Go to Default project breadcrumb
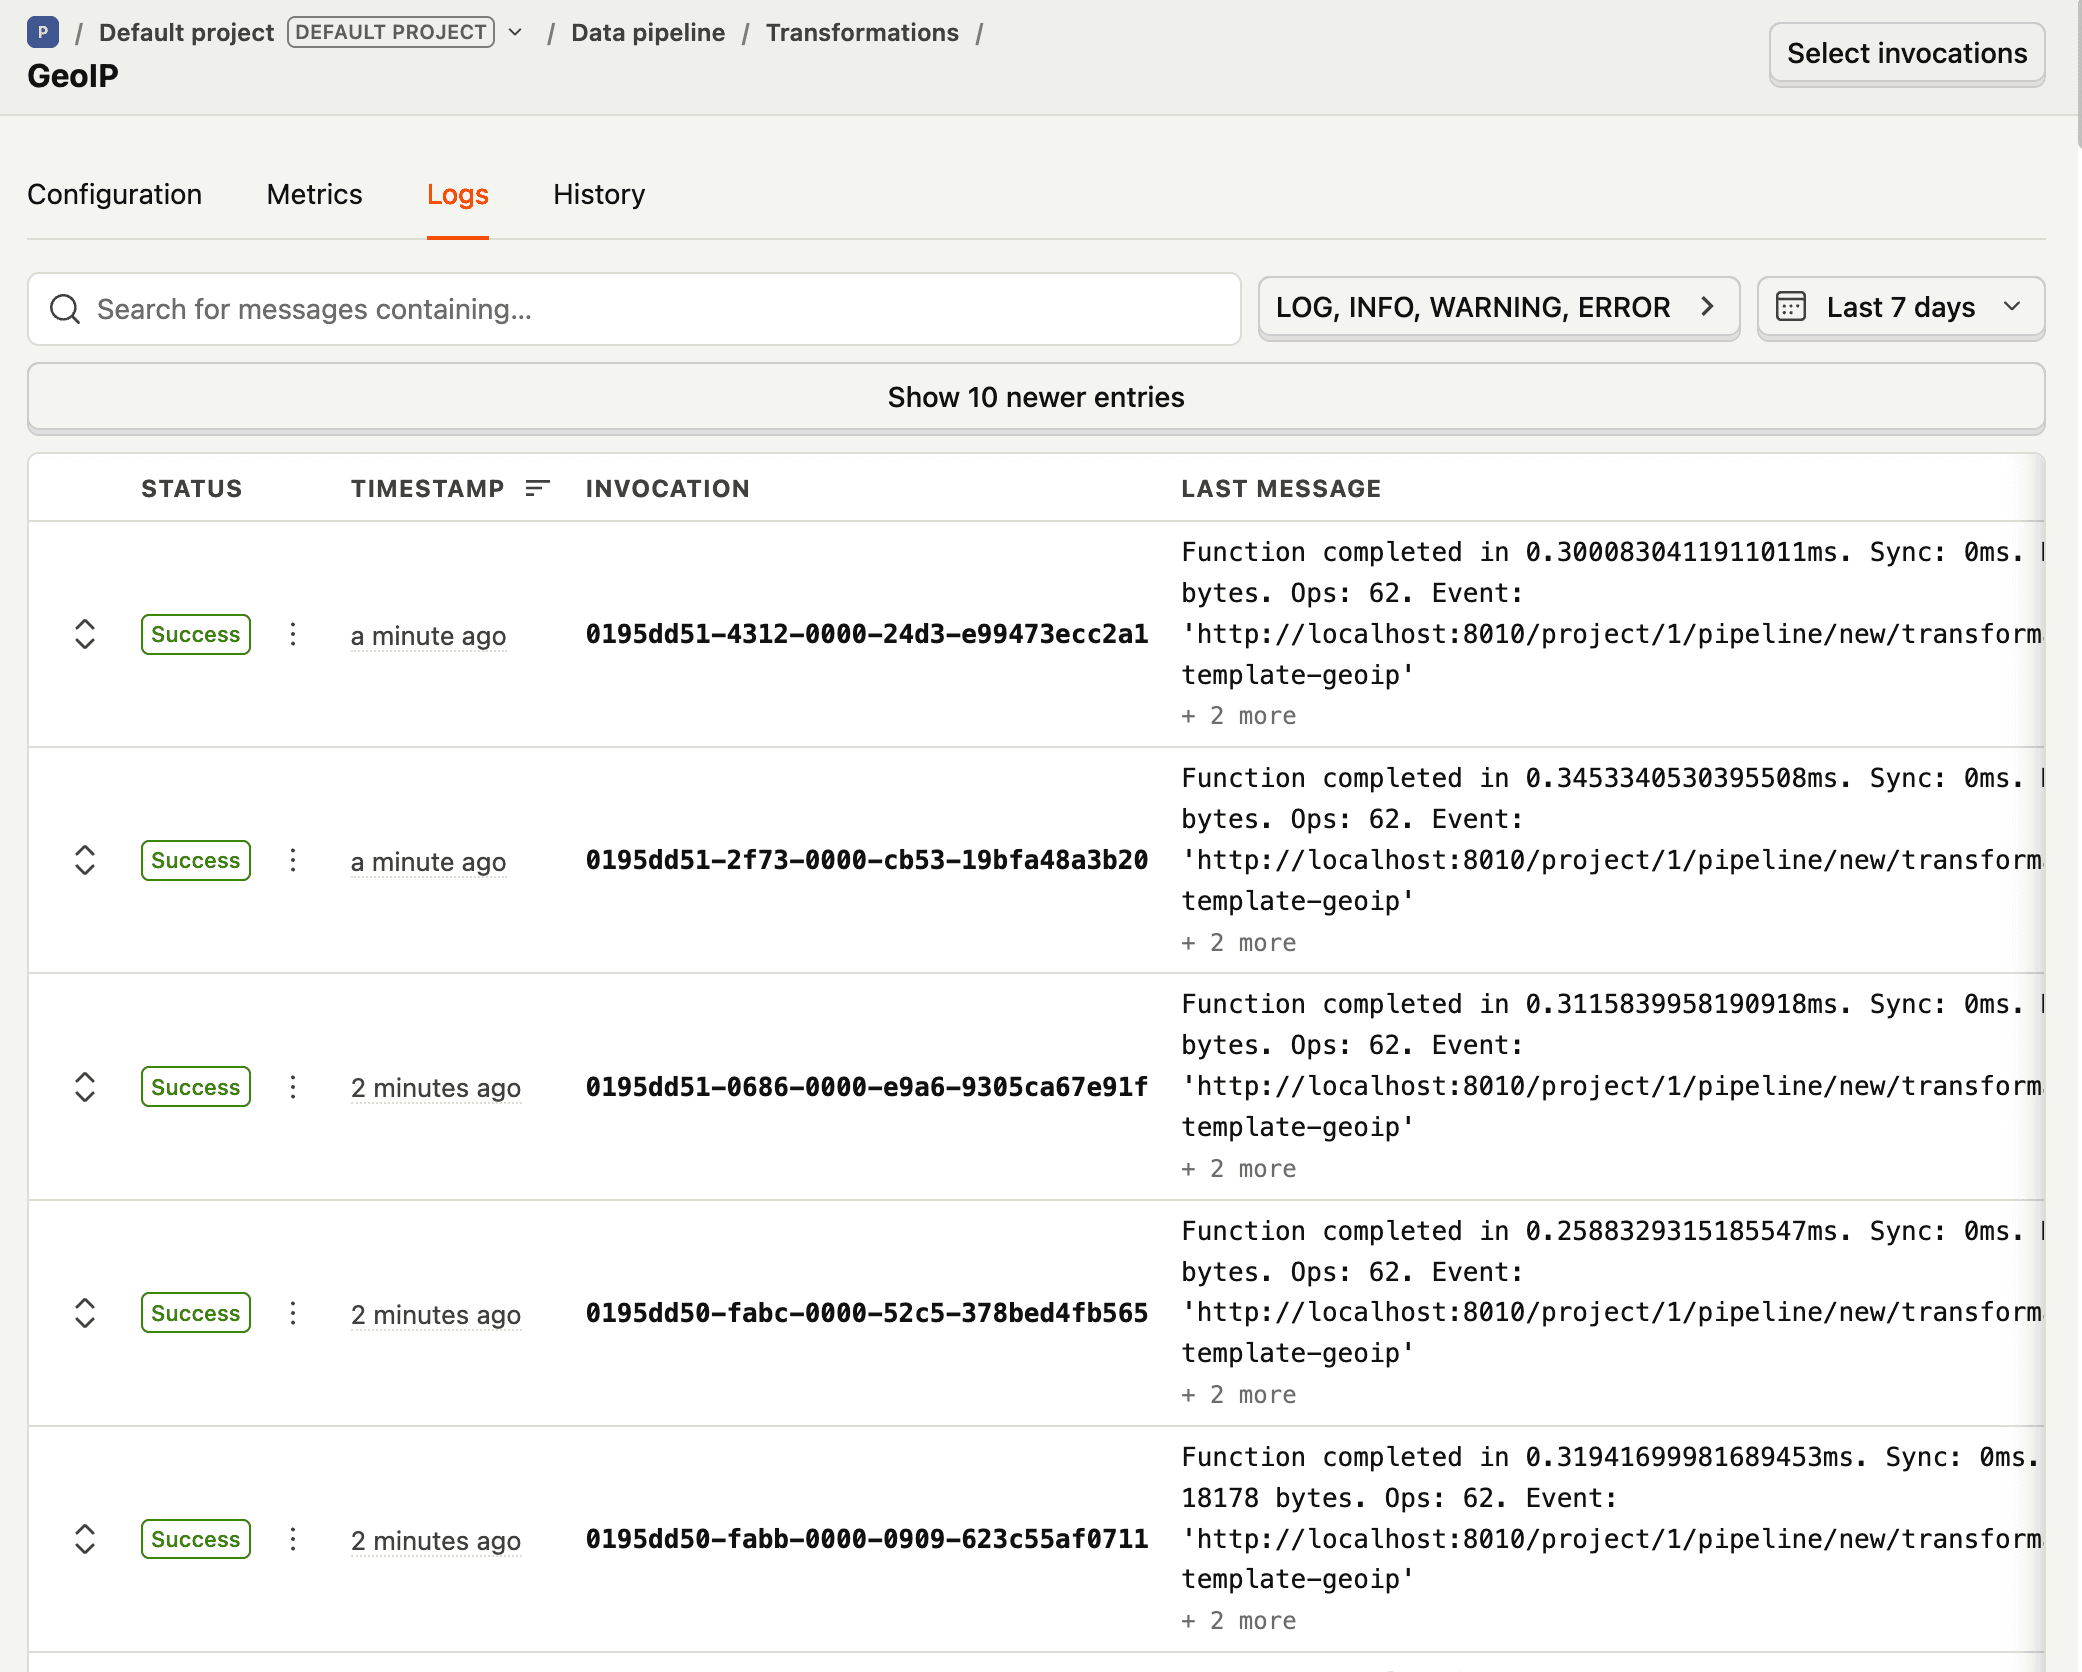2082x1672 pixels. click(186, 32)
